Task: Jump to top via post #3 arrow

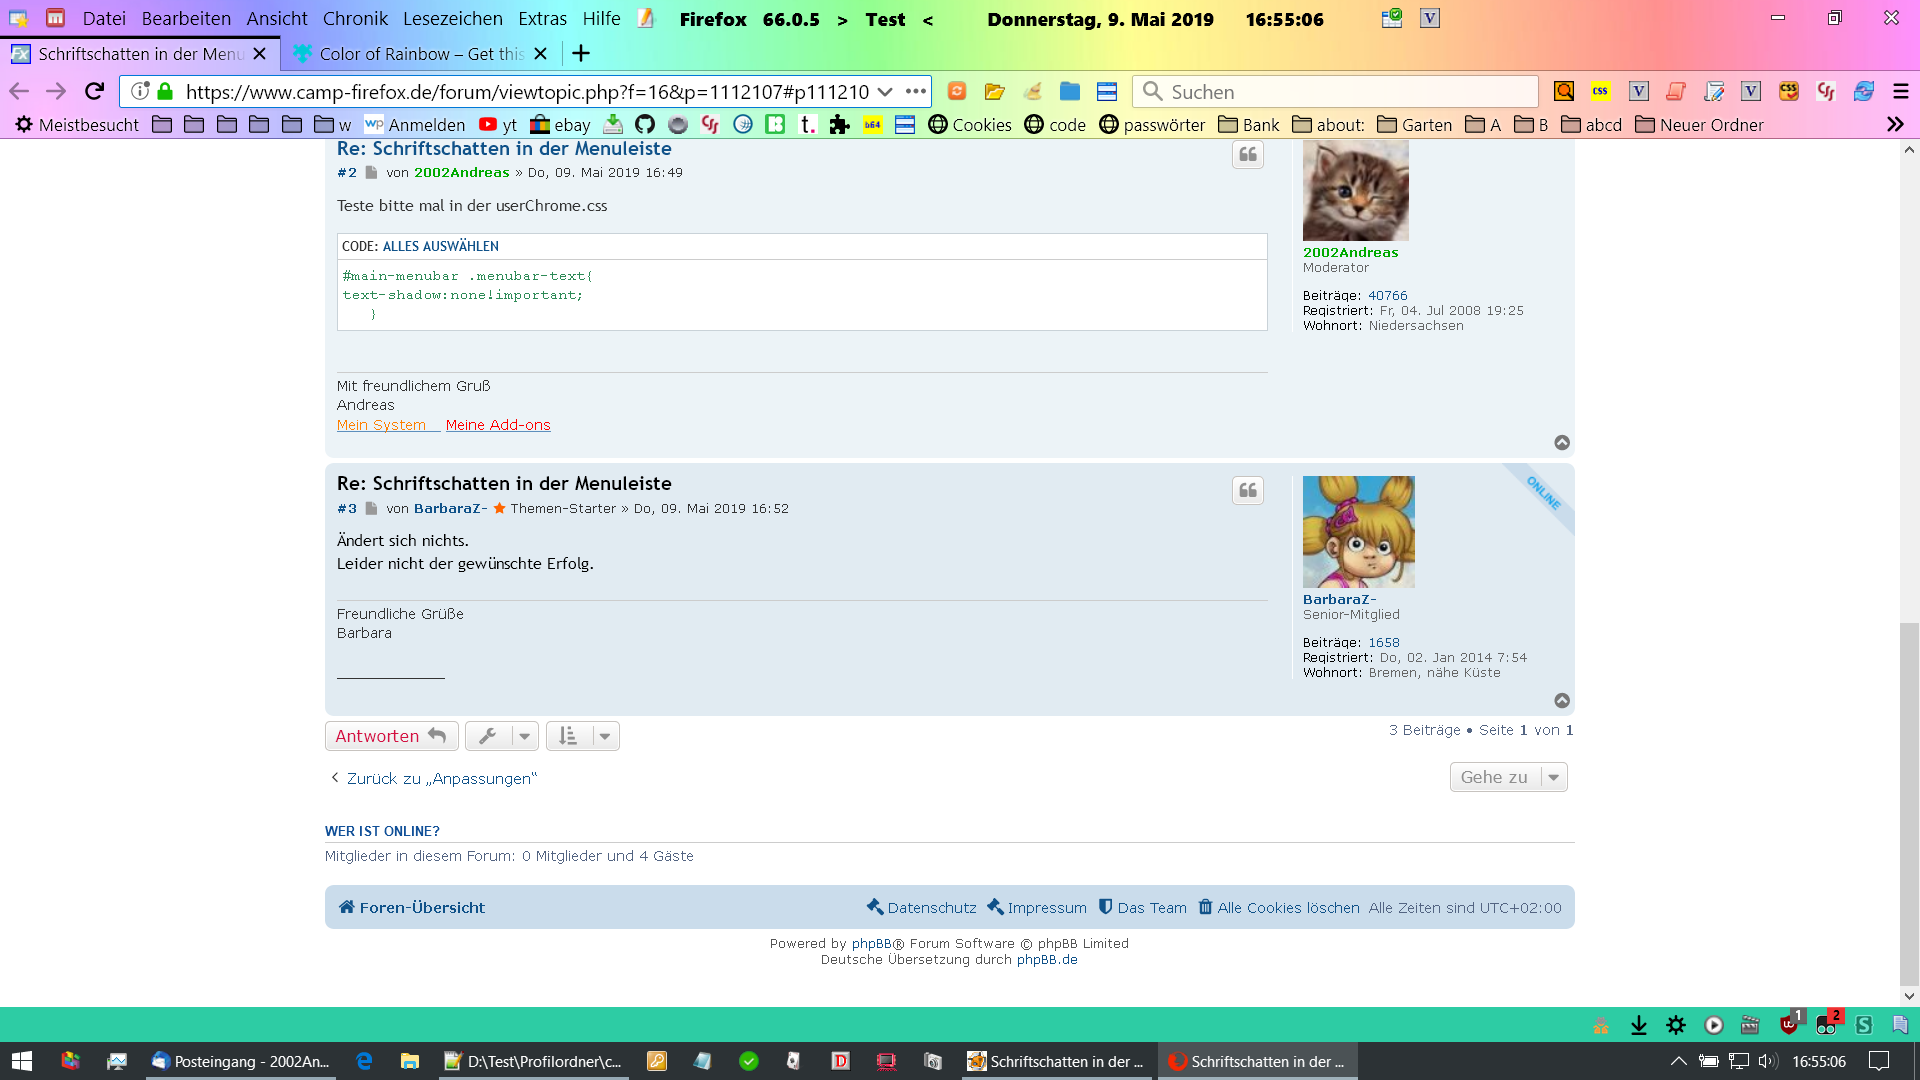Action: tap(1561, 701)
